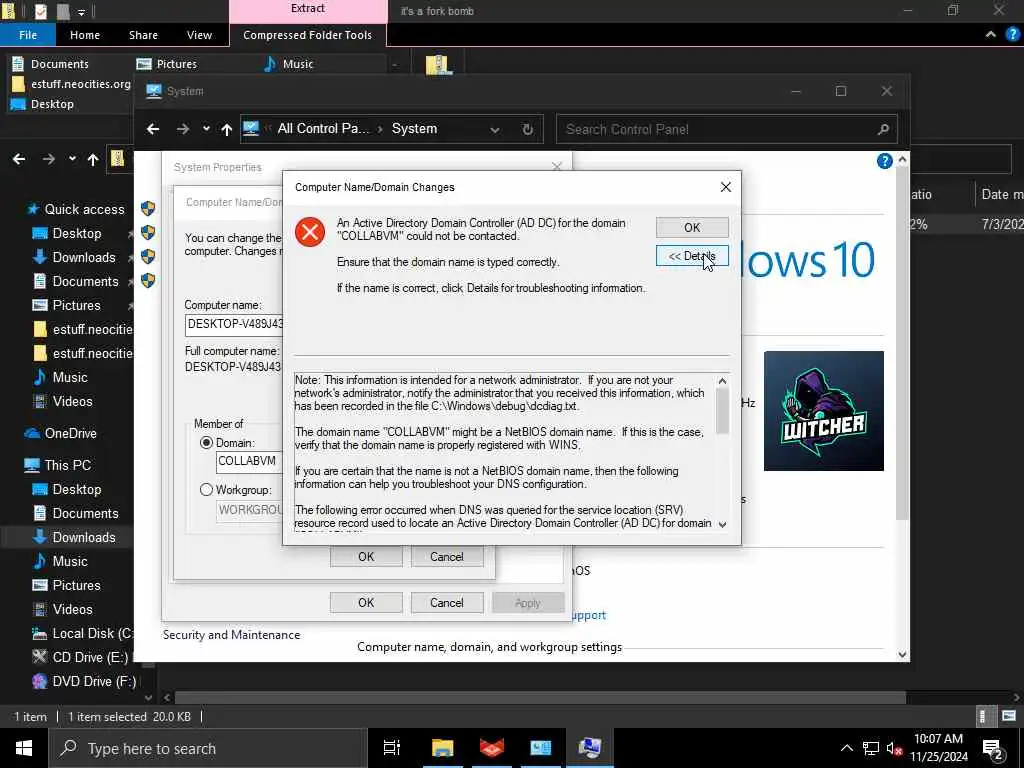Switch to large icons view in File Explorer

click(1008, 716)
